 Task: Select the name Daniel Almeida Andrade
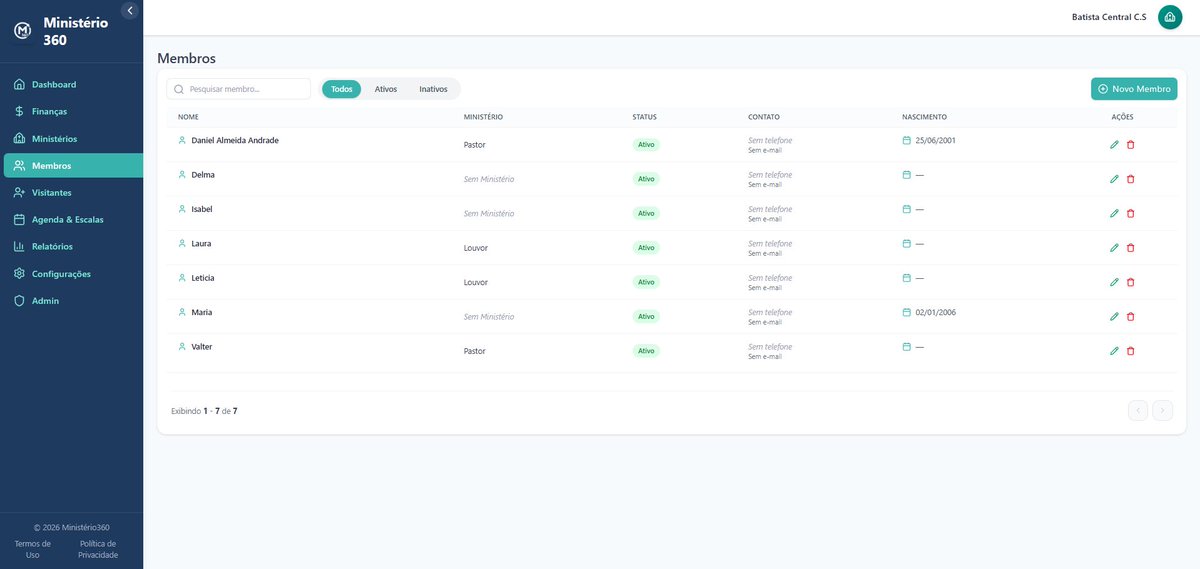coord(235,140)
